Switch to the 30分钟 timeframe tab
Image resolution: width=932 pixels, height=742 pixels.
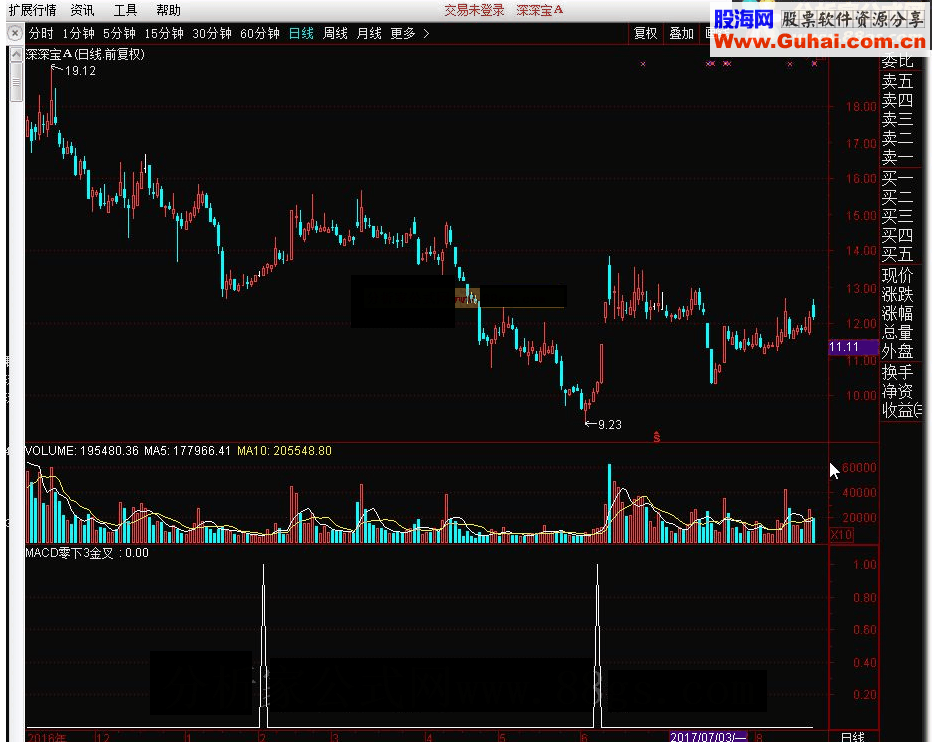pos(212,33)
